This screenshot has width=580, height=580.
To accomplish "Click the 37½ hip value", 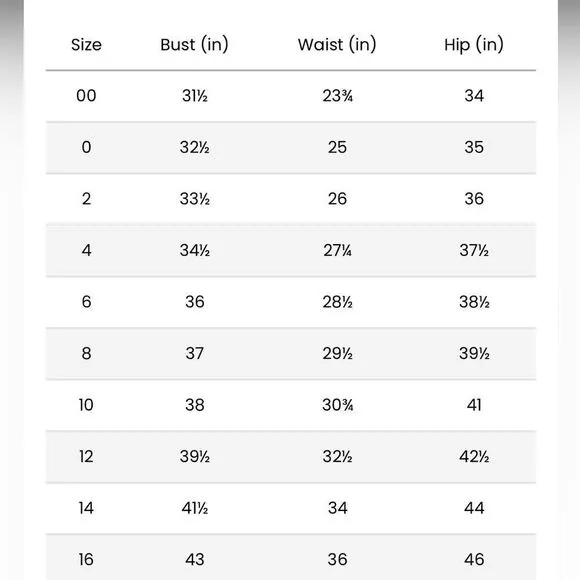I will coord(474,250).
